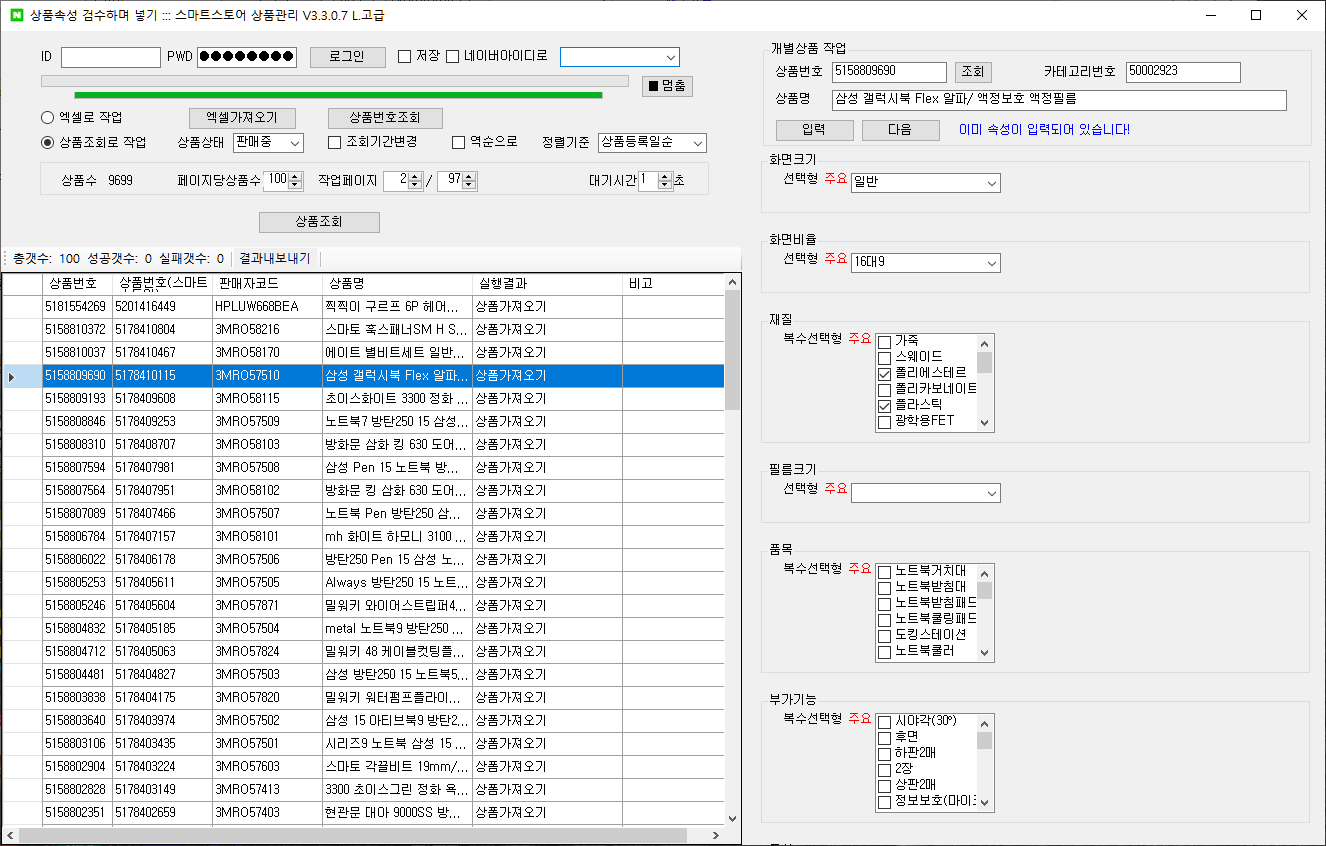Click the 대기시간 seconds stepper
The width and height of the screenshot is (1326, 846).
(x=666, y=181)
